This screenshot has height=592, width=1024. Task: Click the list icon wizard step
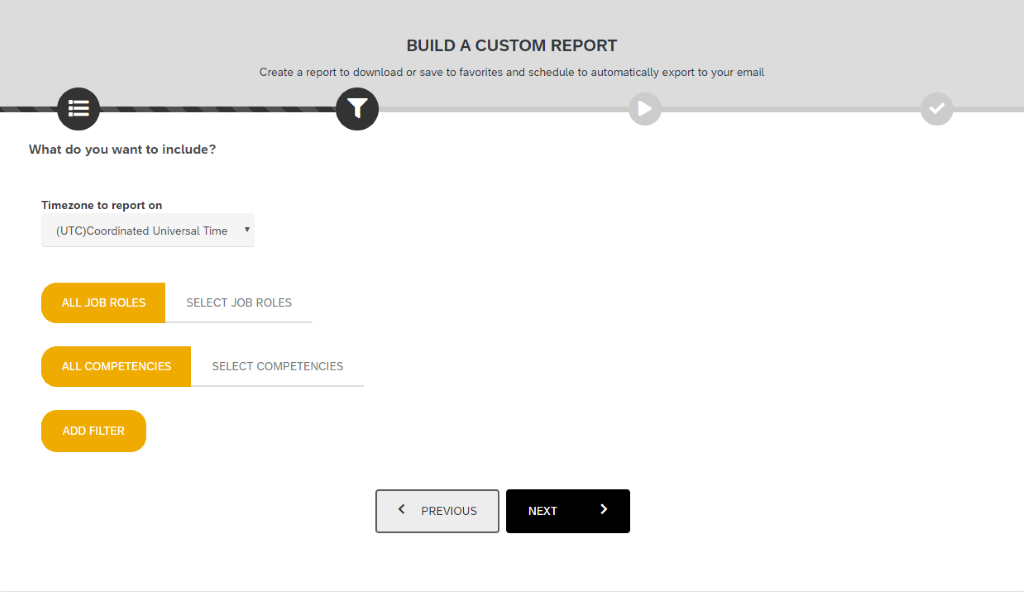pos(78,108)
